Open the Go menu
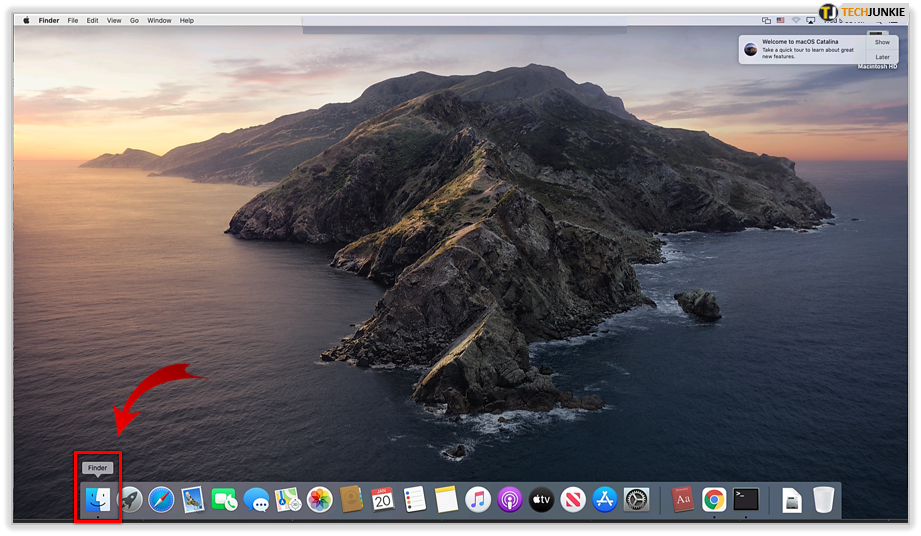This screenshot has height=536, width=921. tap(134, 20)
